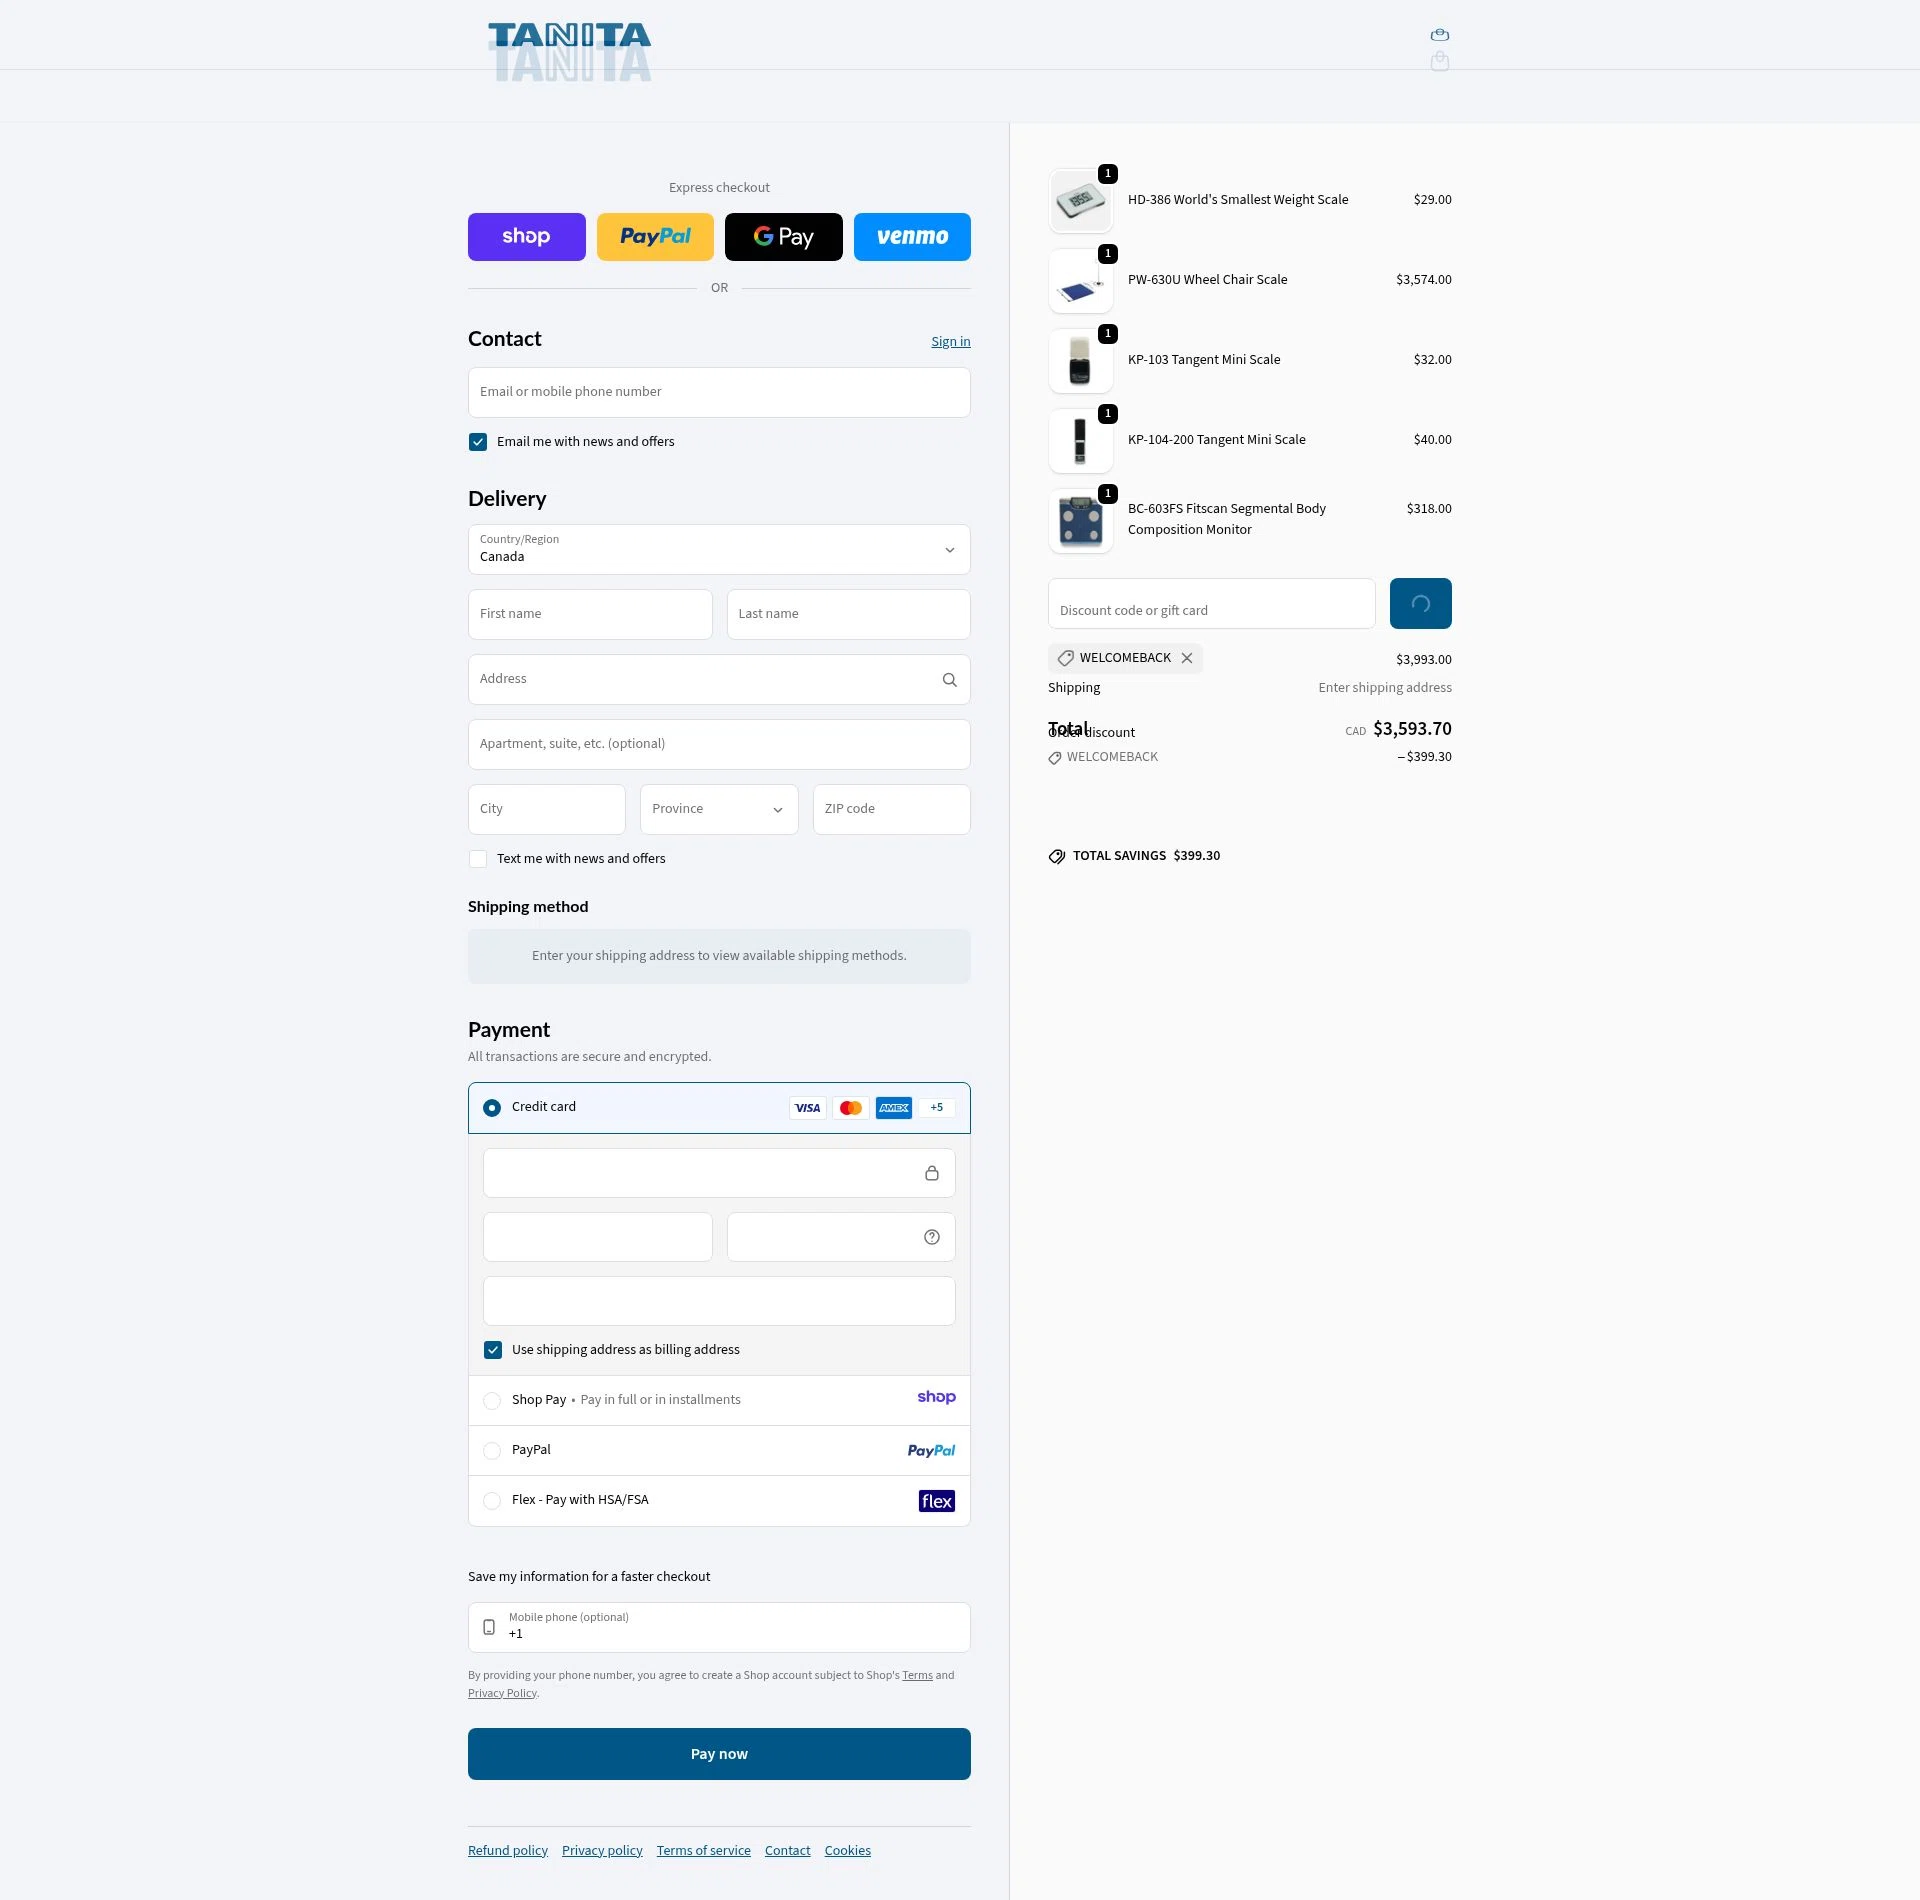
Task: Select PayPal as the payment method
Action: pos(491,1451)
